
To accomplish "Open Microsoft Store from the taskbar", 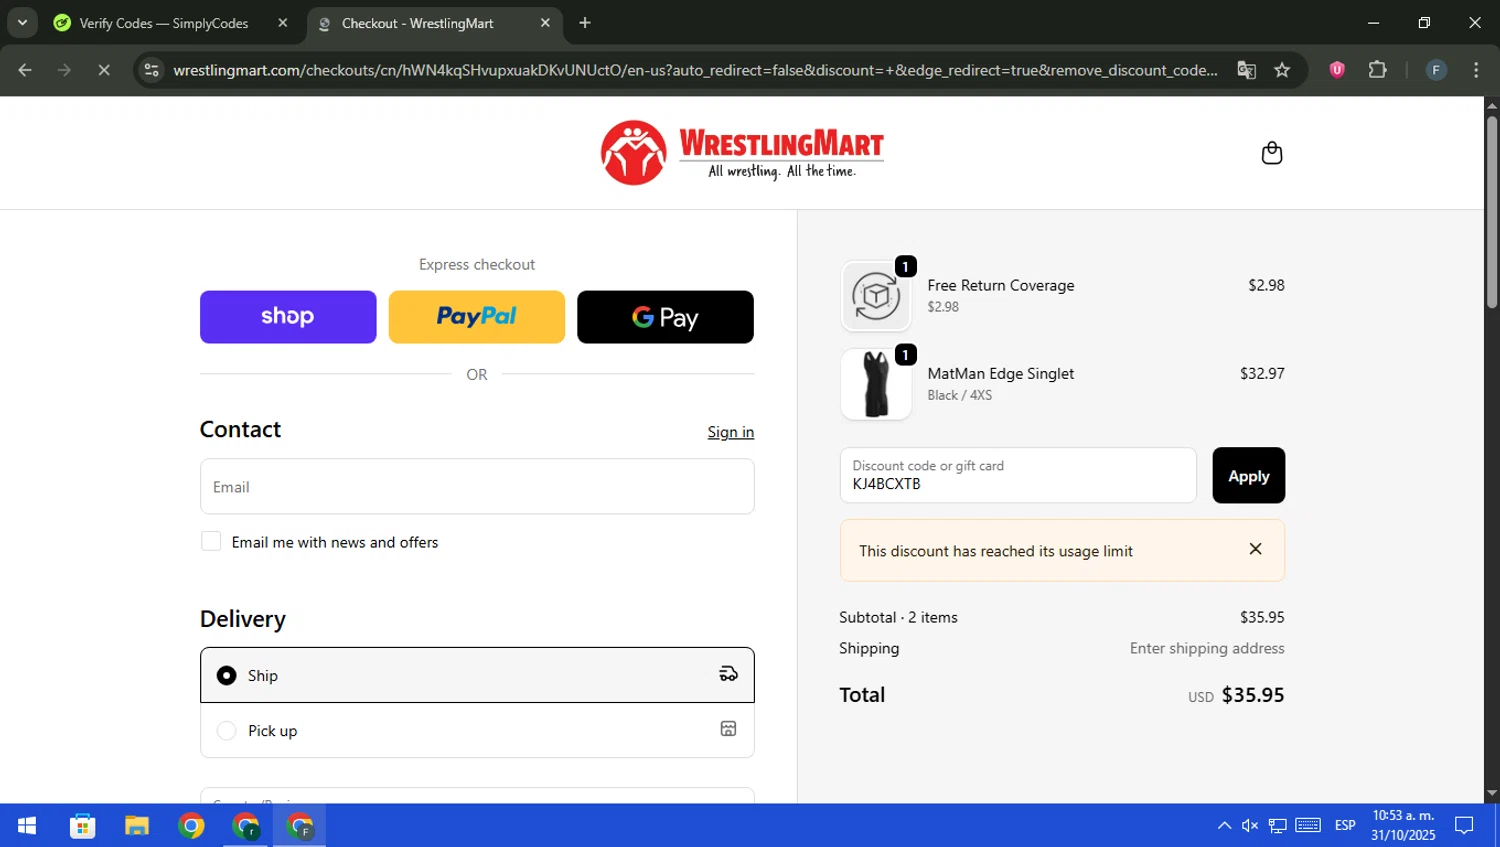I will (82, 826).
